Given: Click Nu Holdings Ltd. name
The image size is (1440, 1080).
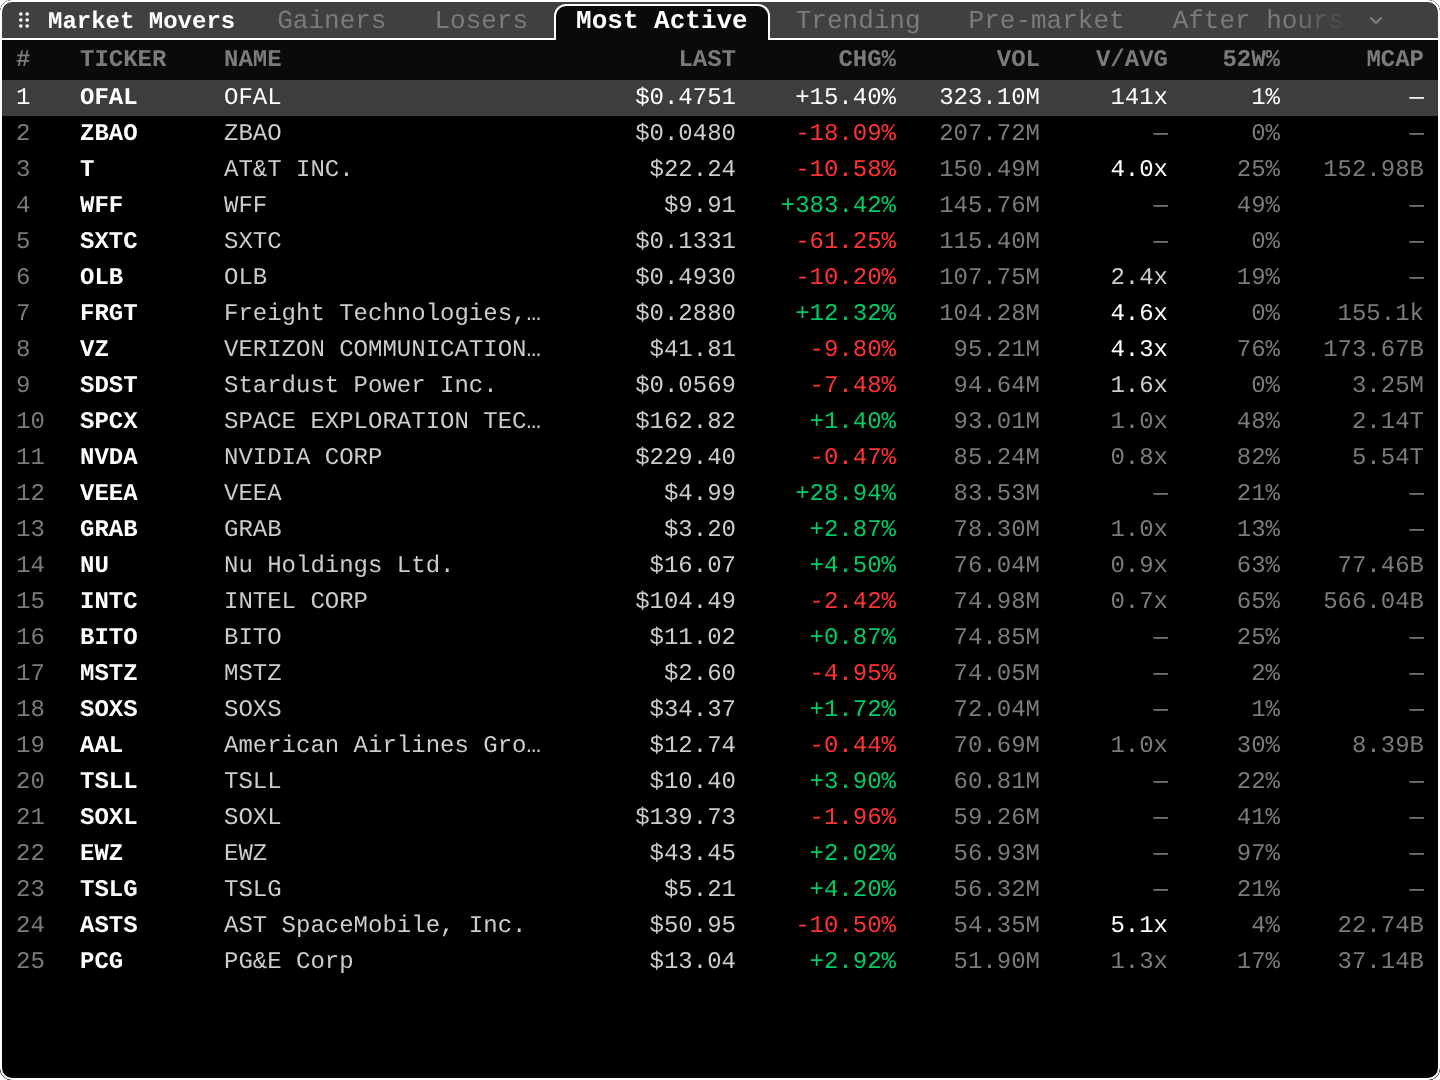Looking at the screenshot, I should click(x=338, y=565).
